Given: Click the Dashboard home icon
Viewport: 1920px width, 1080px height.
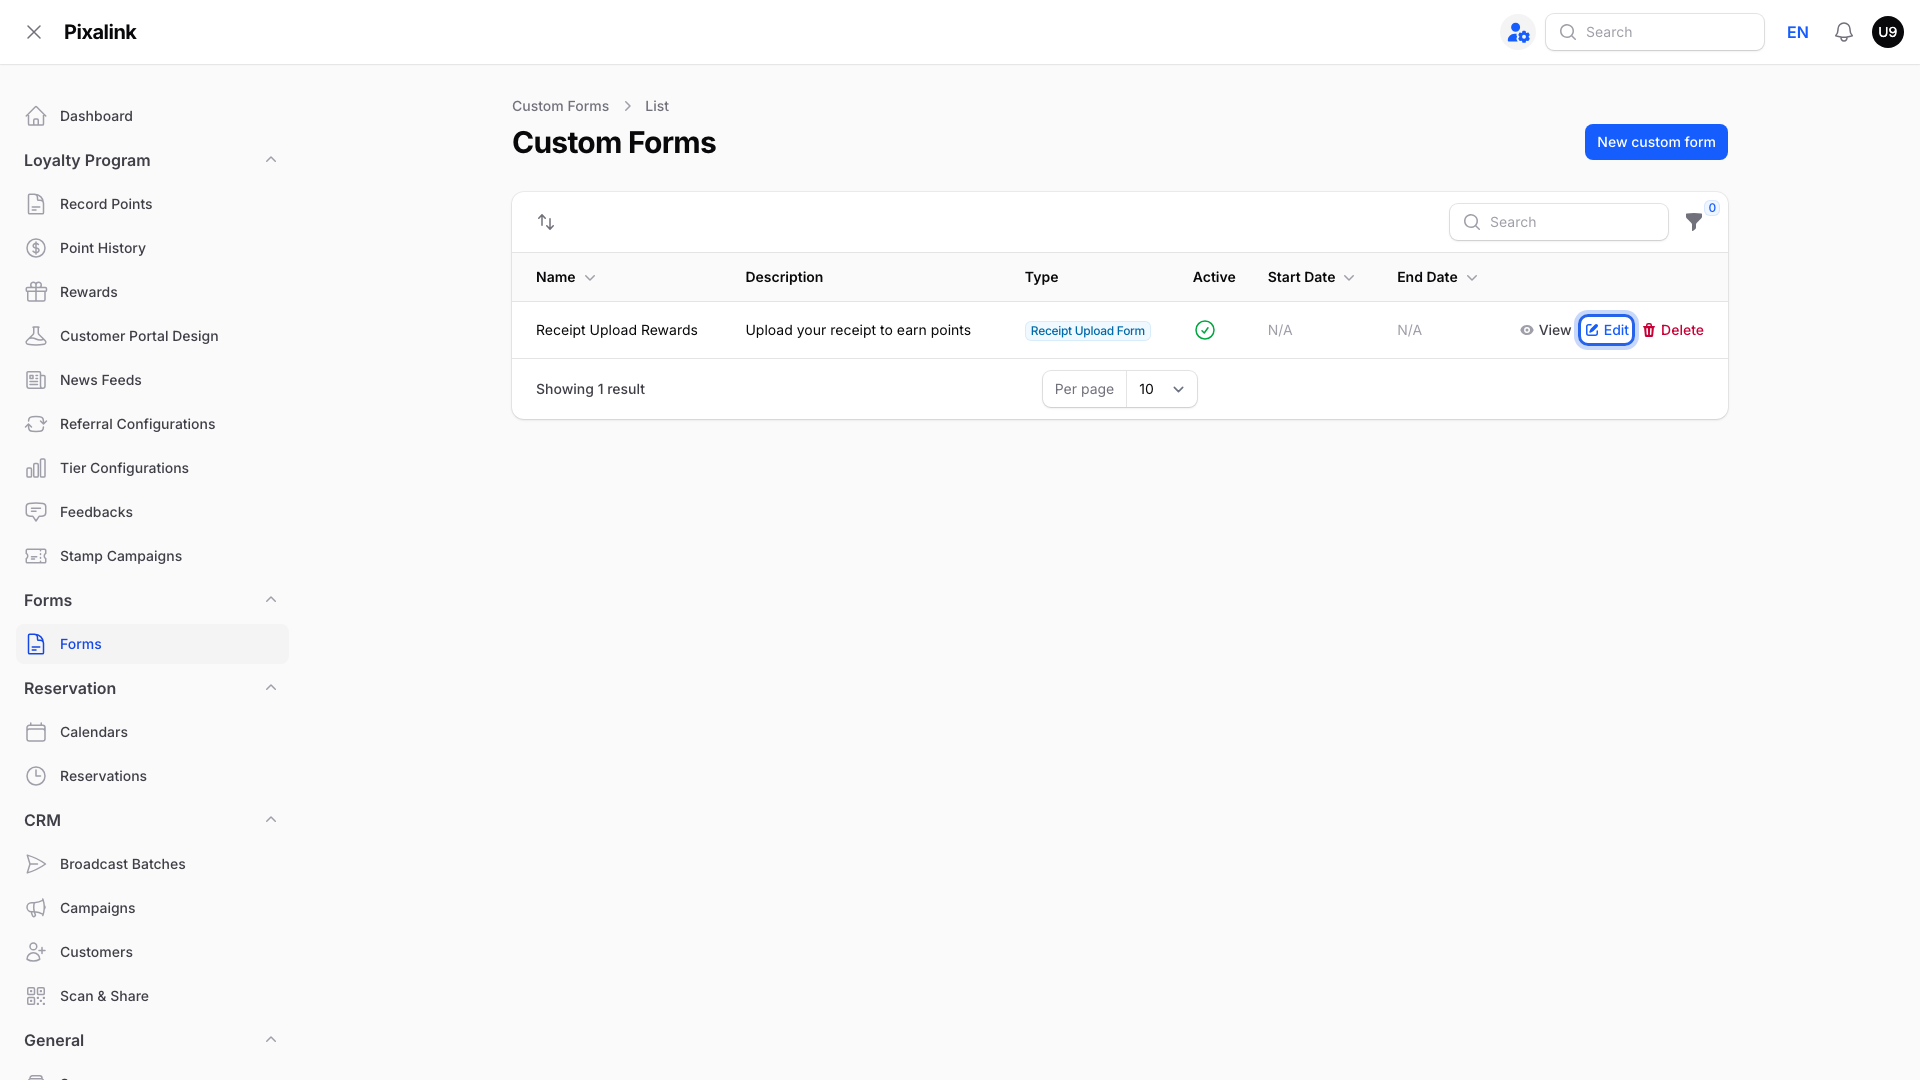Looking at the screenshot, I should (x=36, y=116).
